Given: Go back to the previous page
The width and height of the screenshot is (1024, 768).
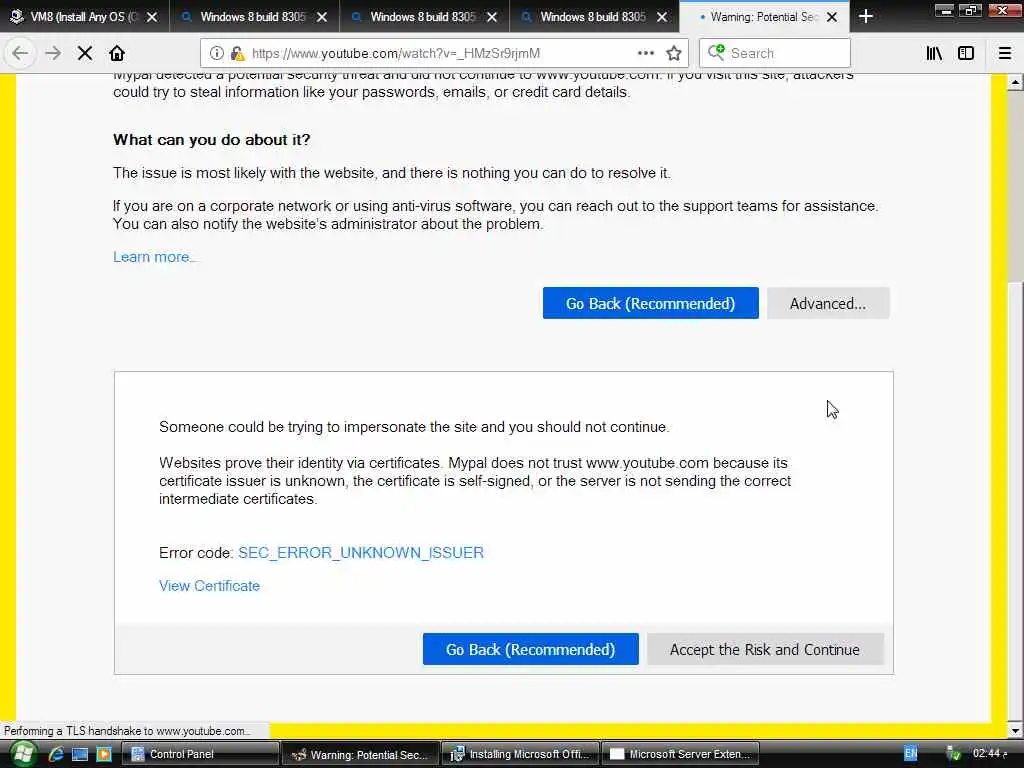Looking at the screenshot, I should pyautogui.click(x=20, y=53).
